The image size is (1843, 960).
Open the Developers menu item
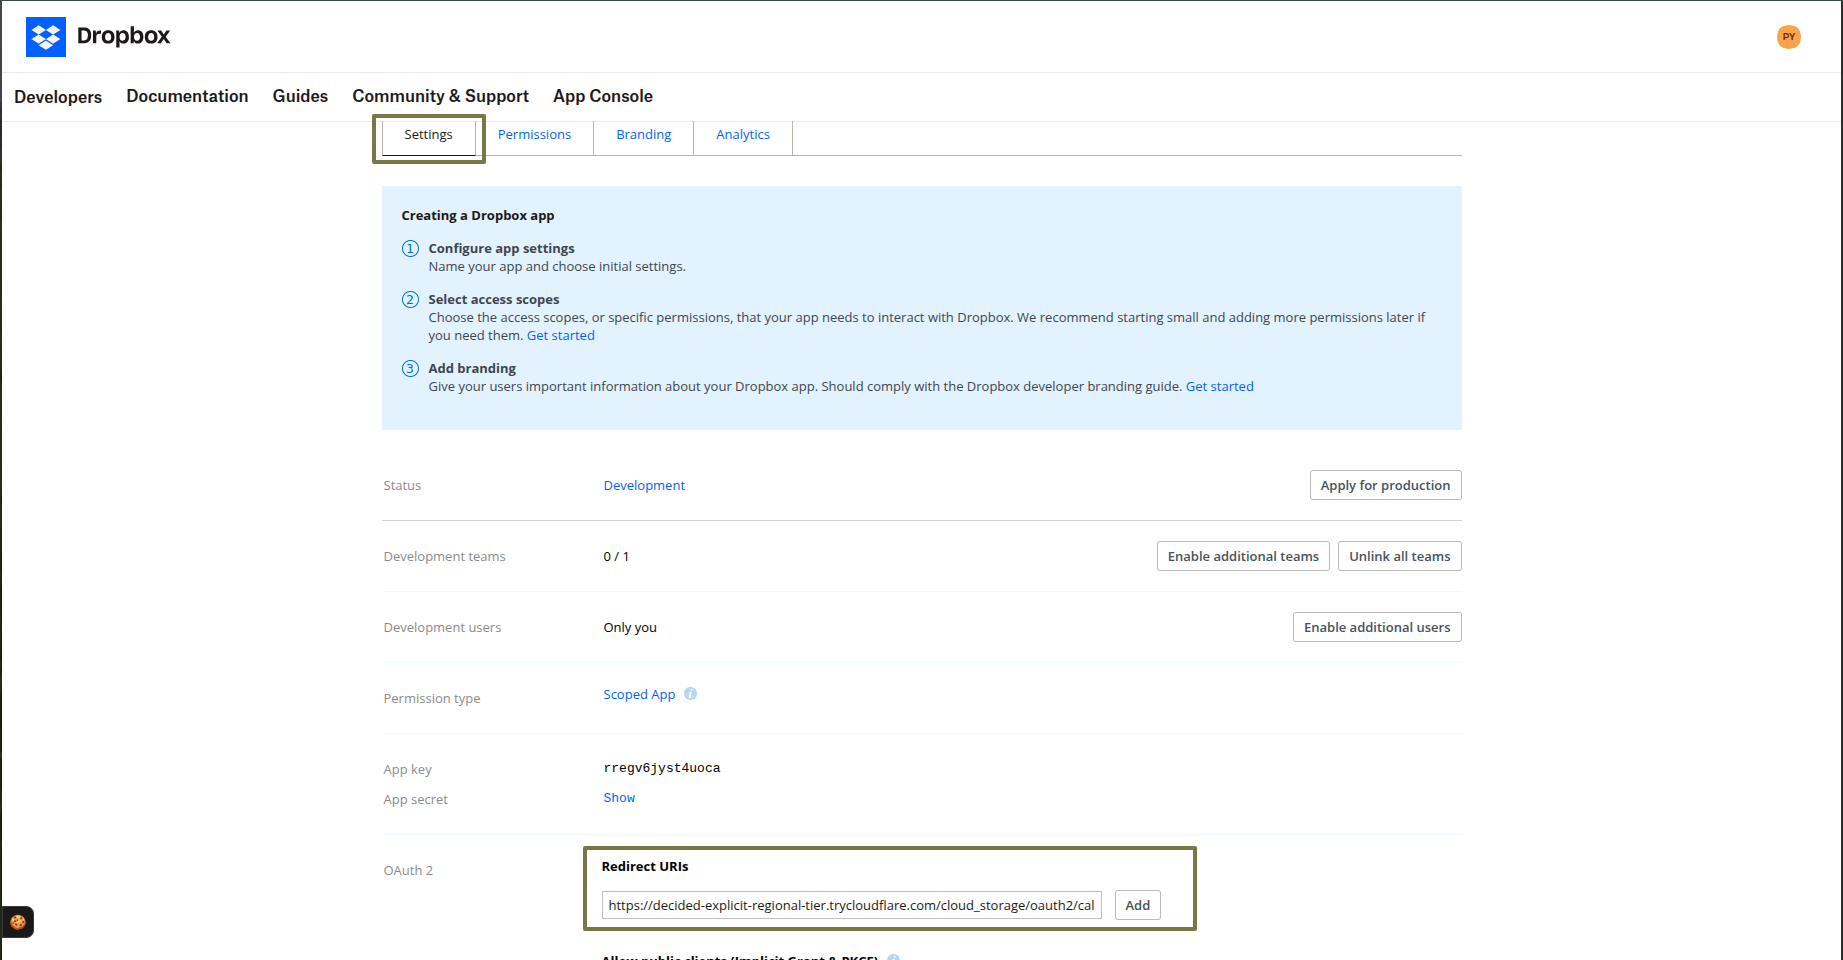[x=58, y=97]
